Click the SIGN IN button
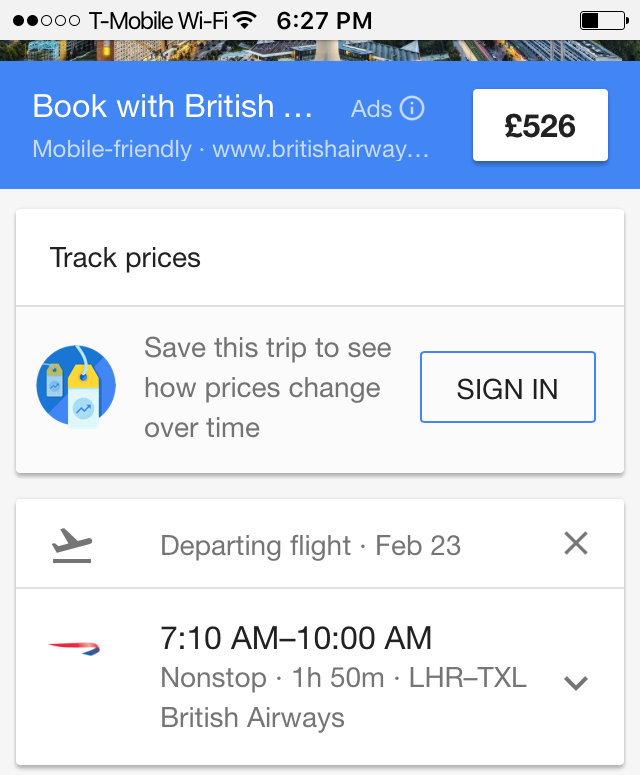640x775 pixels. 507,387
